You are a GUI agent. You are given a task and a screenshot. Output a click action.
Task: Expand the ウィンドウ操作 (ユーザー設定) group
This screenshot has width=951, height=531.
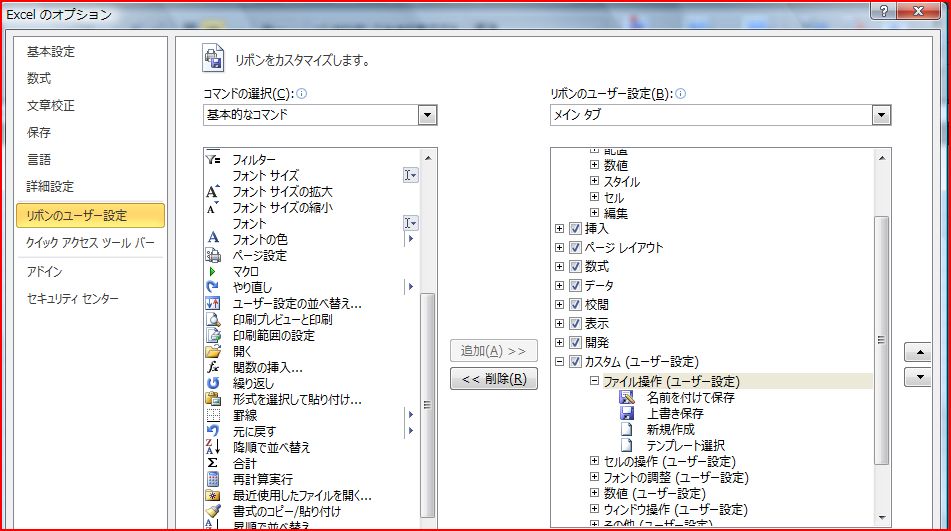tap(594, 509)
